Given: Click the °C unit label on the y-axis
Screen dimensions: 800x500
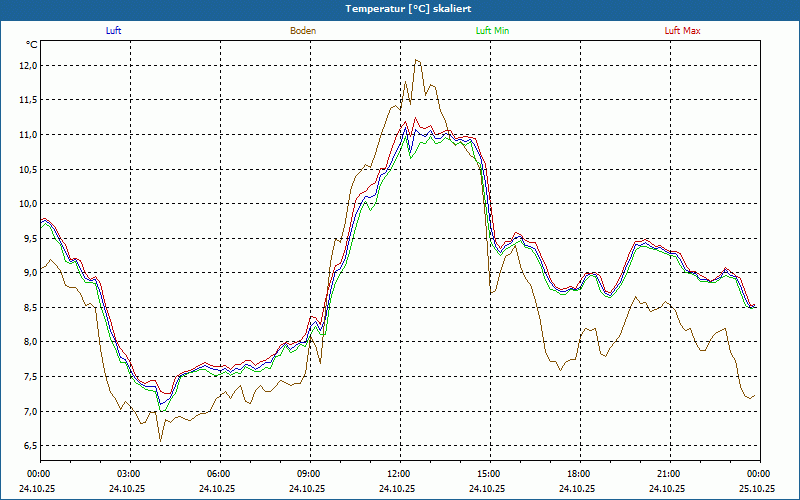Looking at the screenshot, I should click(x=32, y=45).
